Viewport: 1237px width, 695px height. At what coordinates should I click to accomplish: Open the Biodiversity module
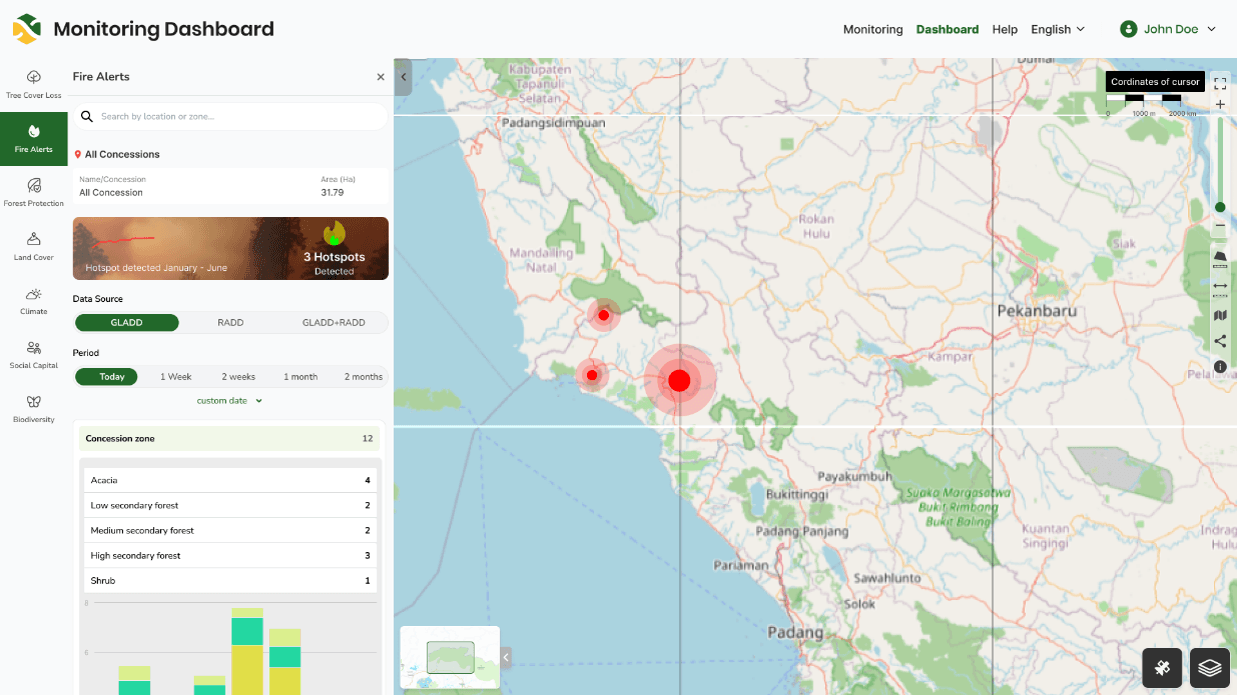coord(33,408)
